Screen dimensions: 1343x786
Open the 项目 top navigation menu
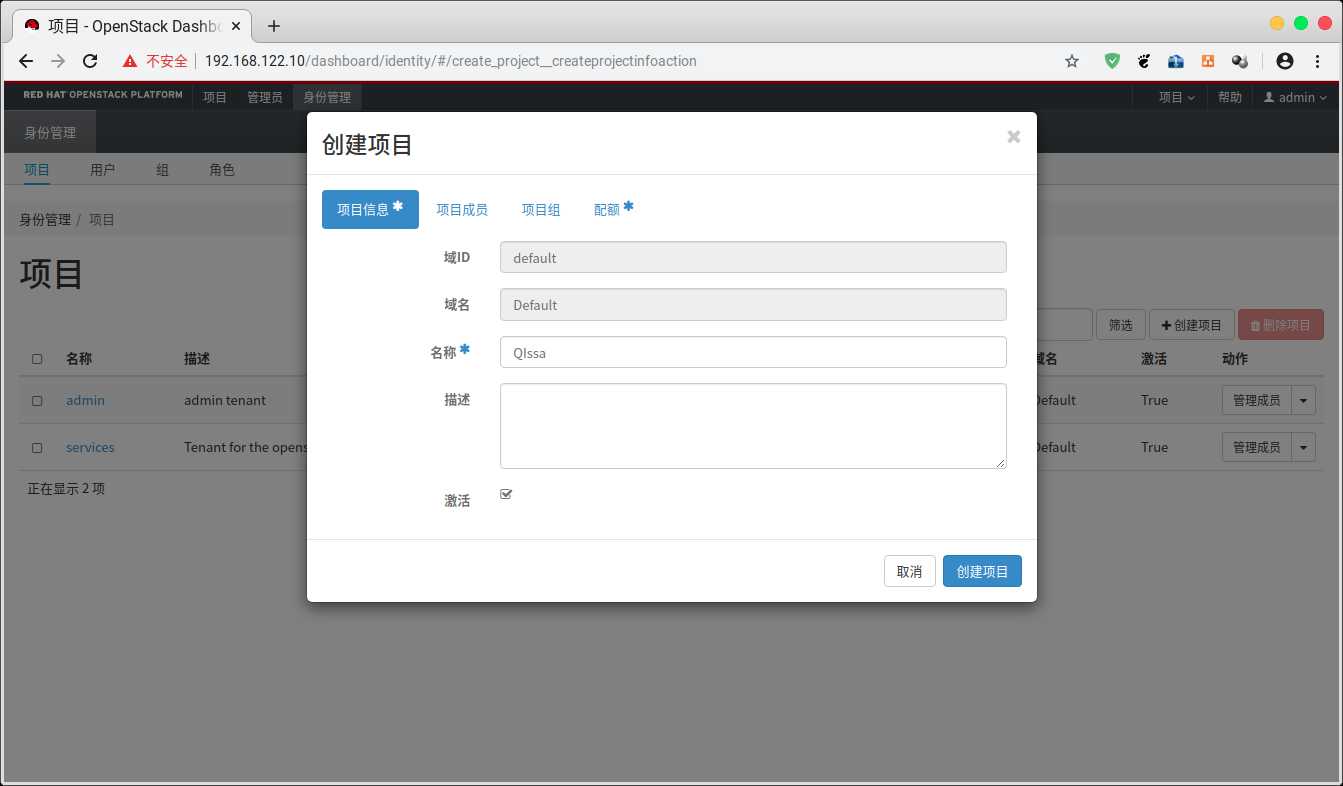tap(215, 97)
